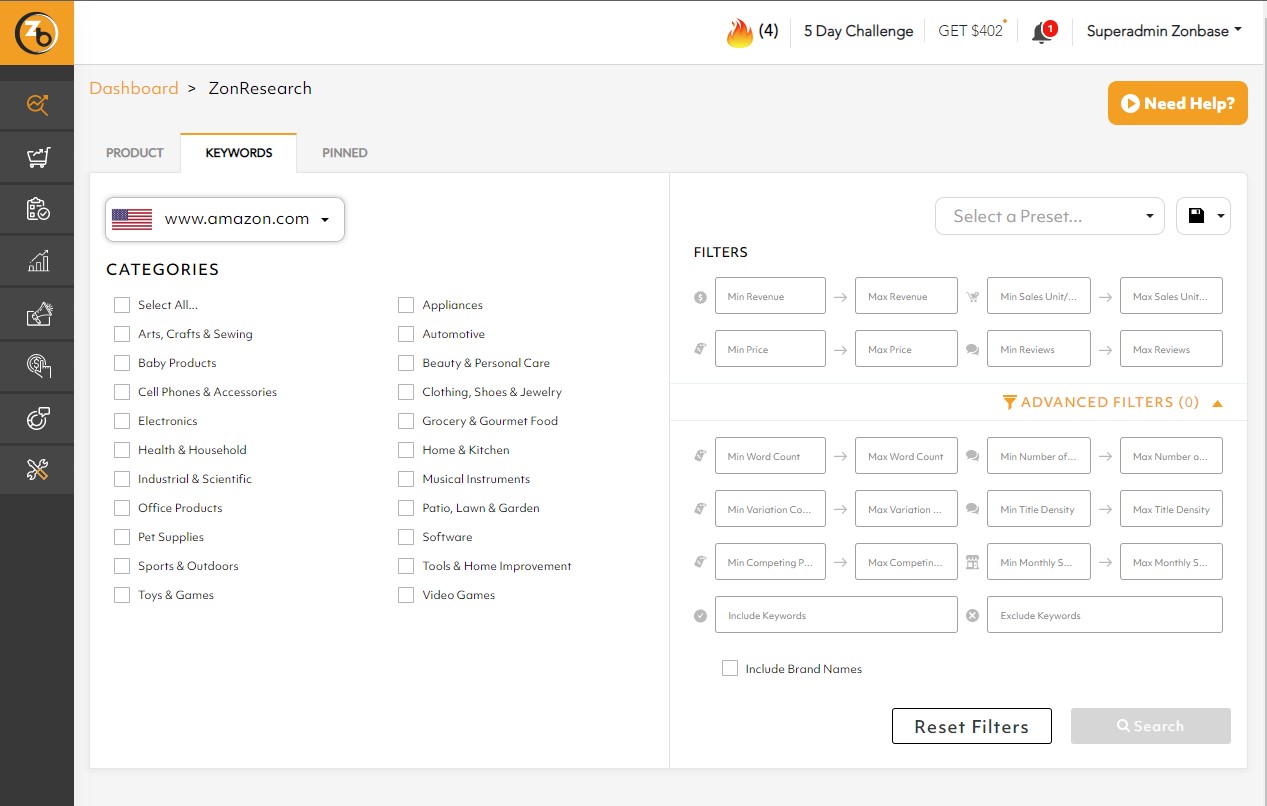Viewport: 1267px width, 806px height.
Task: Switch to the PRODUCT tab
Action: point(134,152)
